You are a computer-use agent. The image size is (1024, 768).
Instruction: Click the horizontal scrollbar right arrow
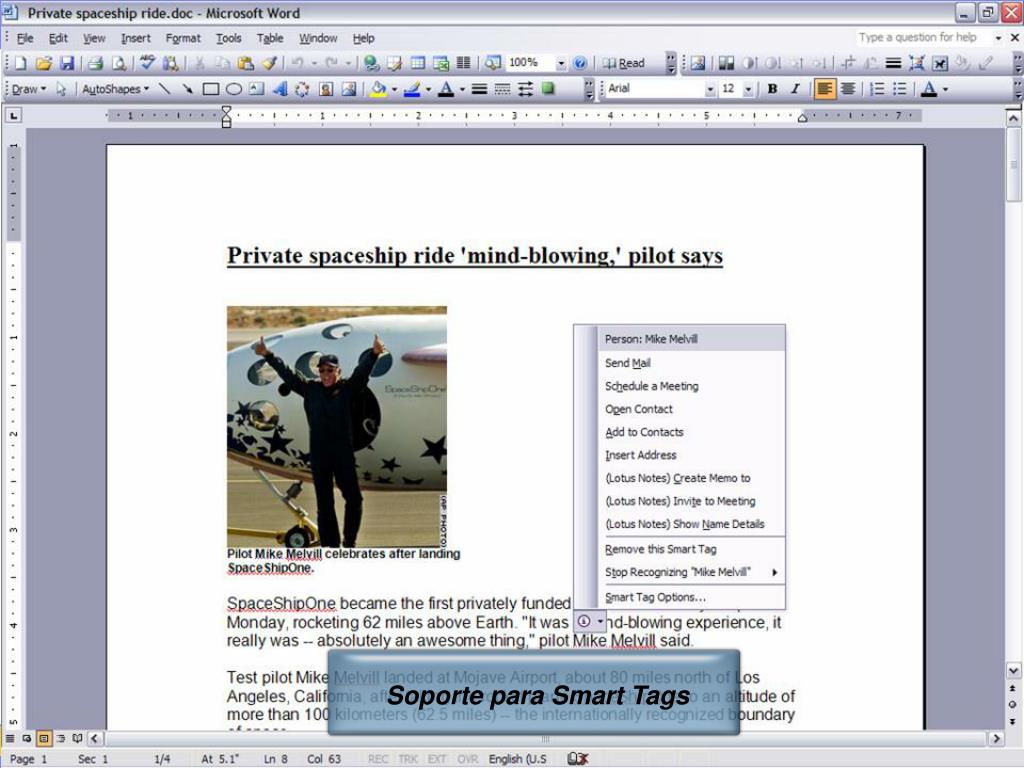pos(996,739)
